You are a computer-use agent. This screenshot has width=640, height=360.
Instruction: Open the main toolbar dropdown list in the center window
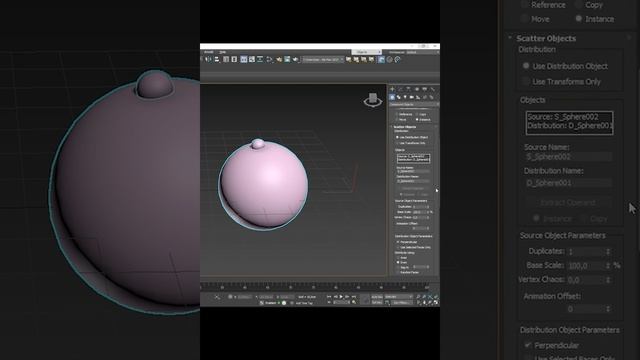pos(322,60)
